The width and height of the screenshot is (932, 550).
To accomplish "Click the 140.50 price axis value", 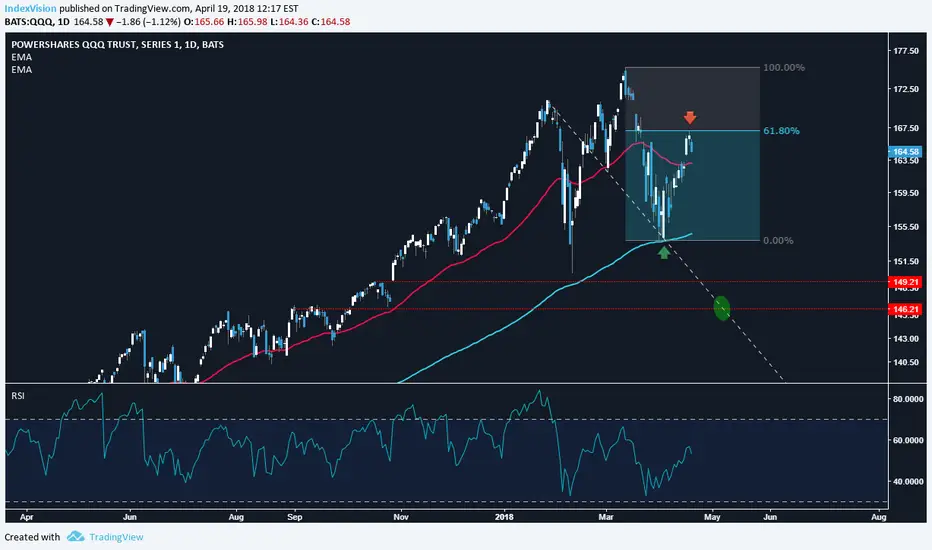I will click(x=906, y=362).
